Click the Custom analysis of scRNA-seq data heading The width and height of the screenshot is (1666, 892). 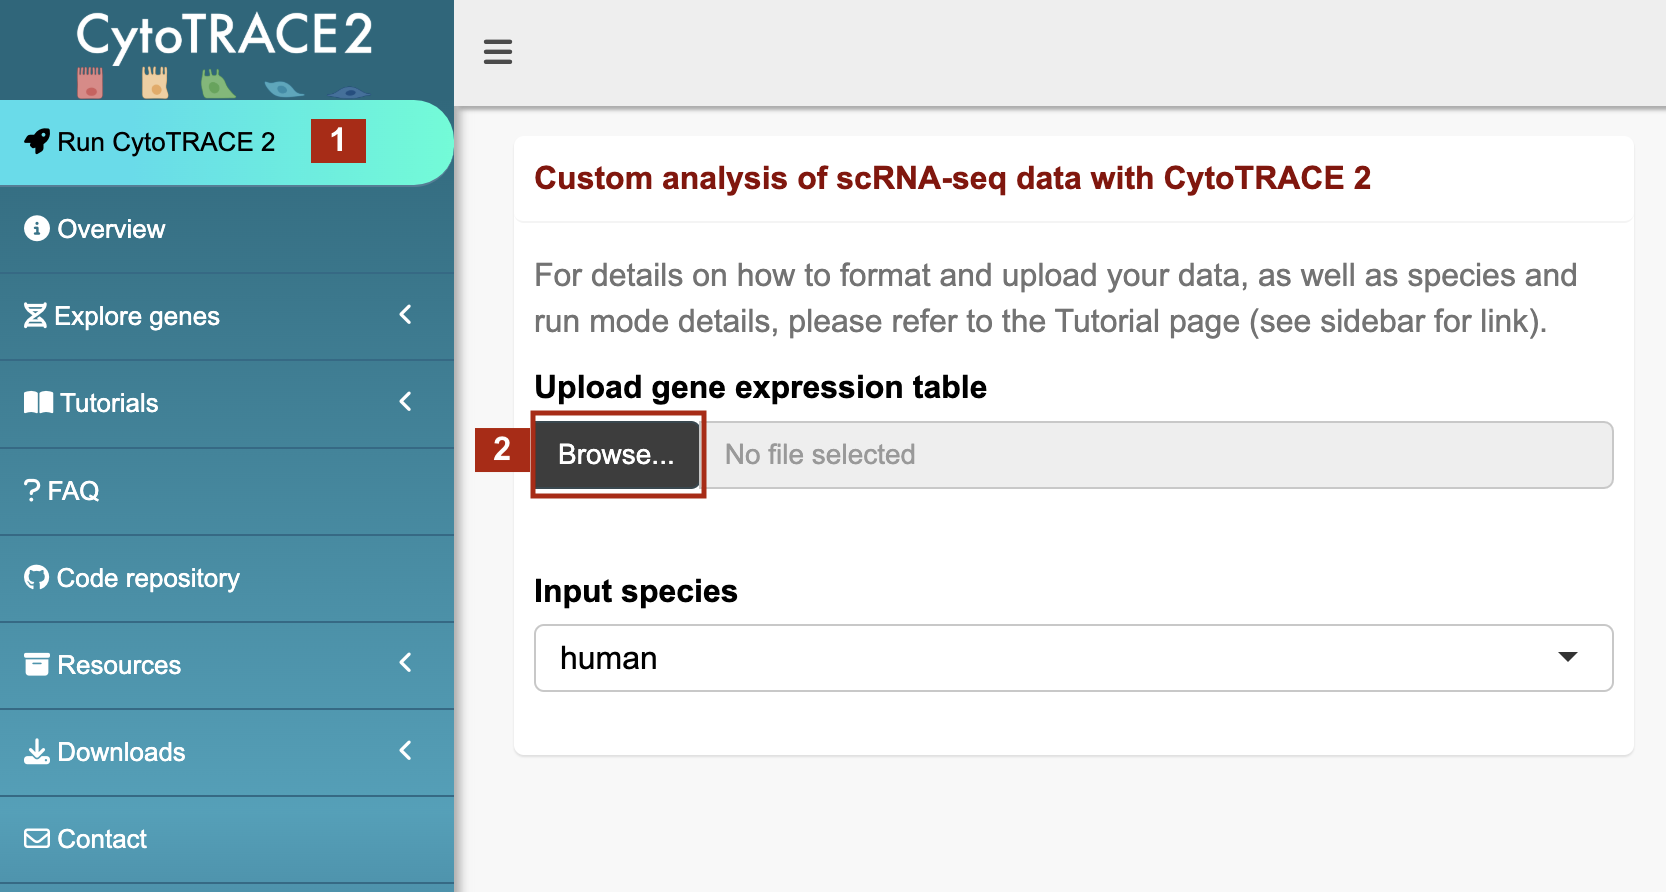(953, 178)
